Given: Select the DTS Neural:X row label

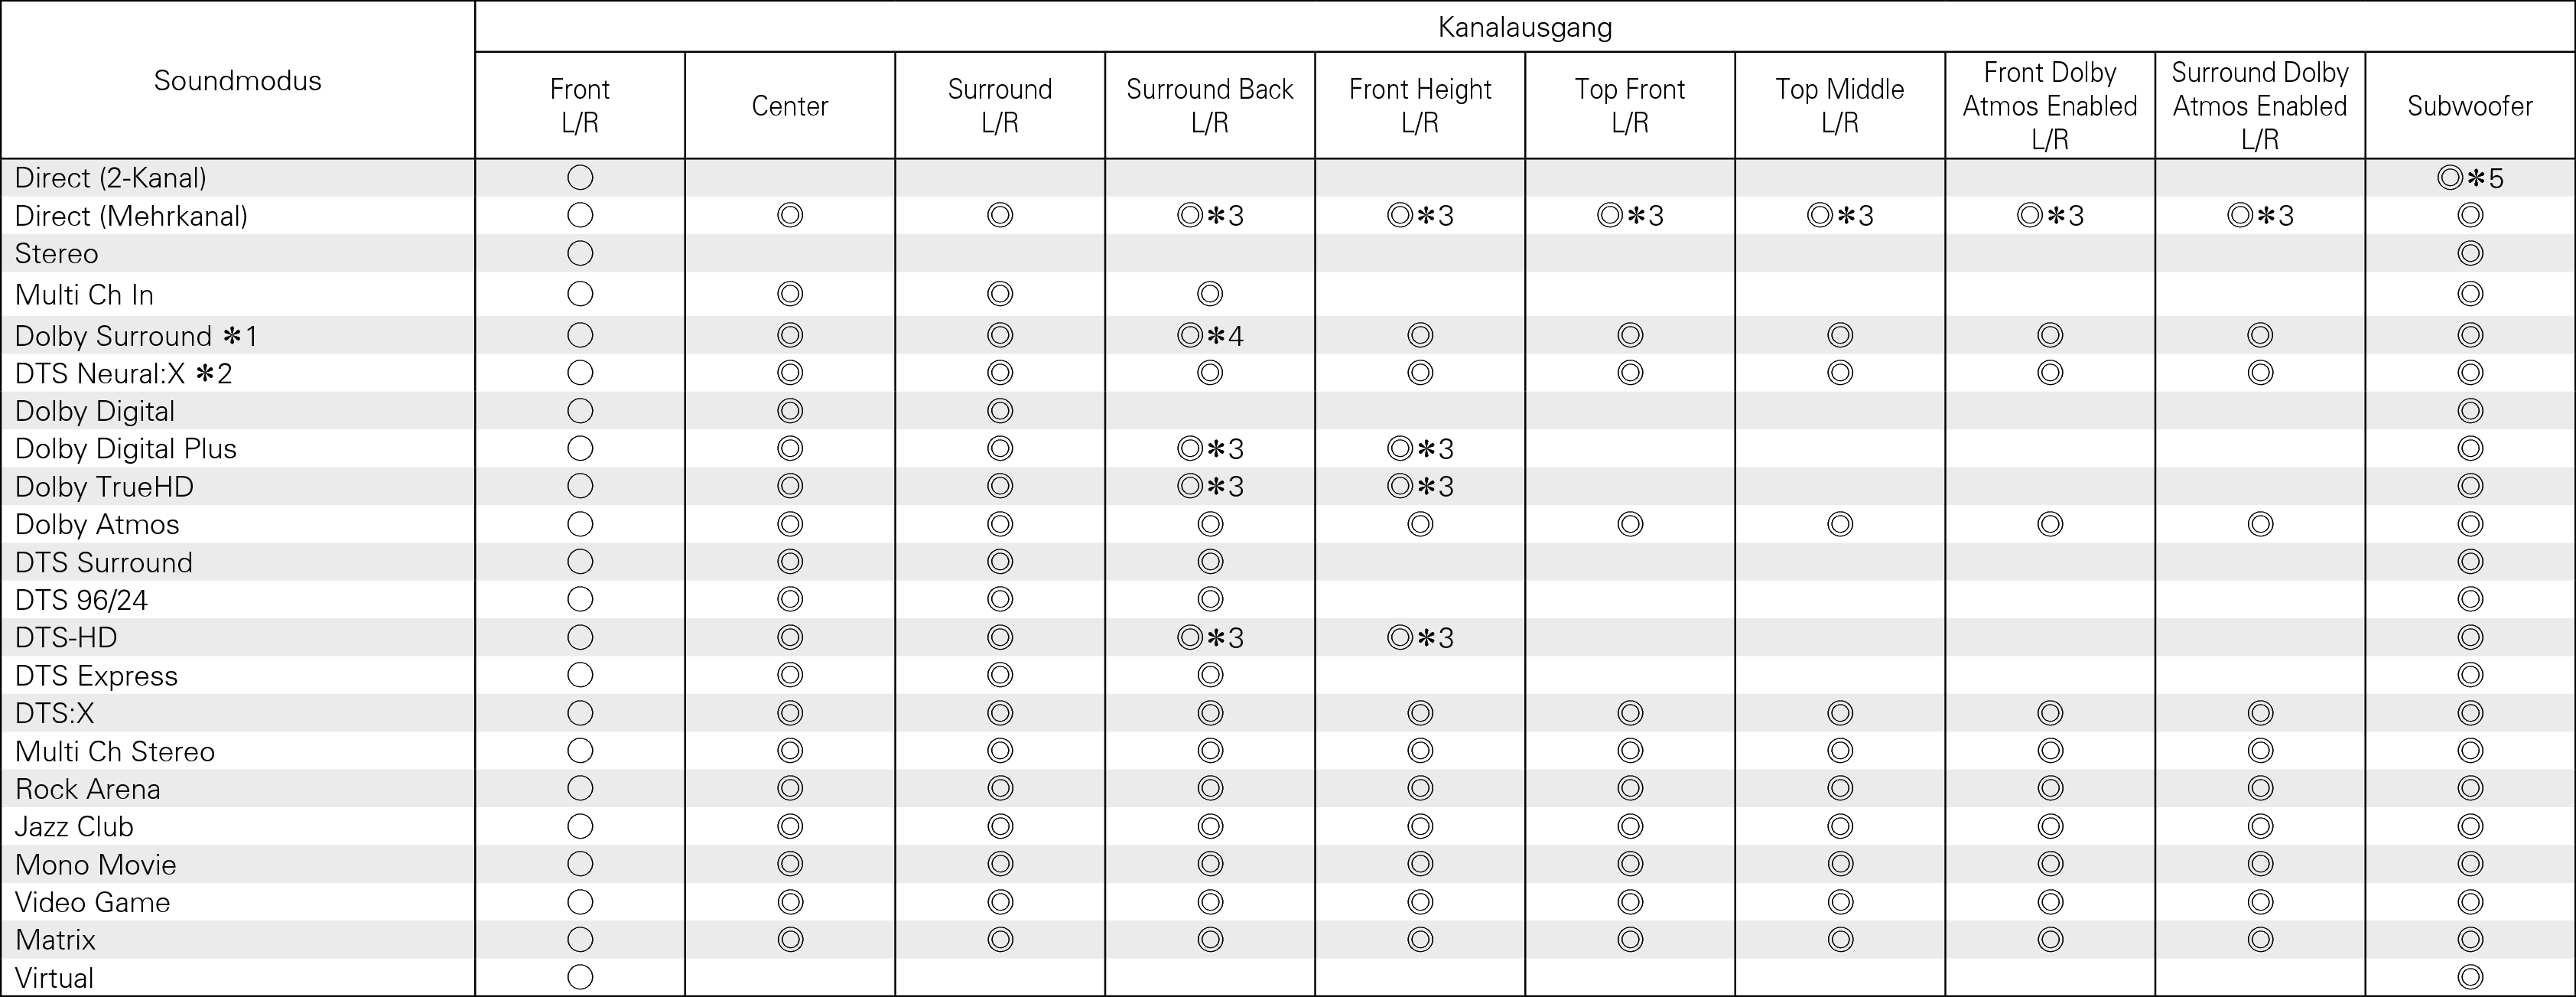Looking at the screenshot, I should [x=123, y=374].
